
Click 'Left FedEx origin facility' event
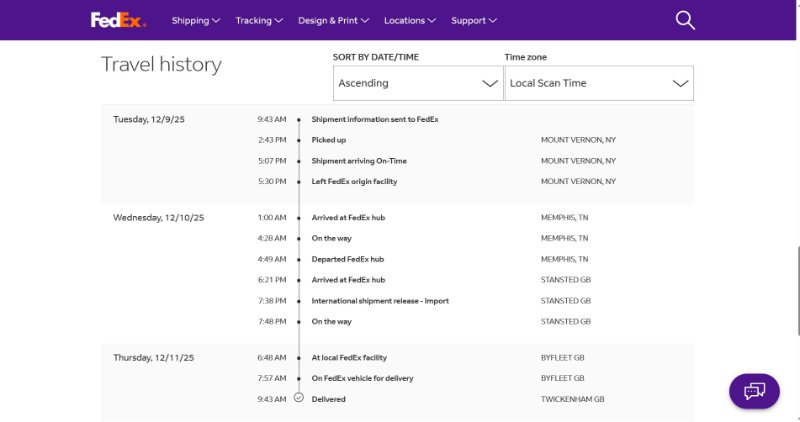354,181
